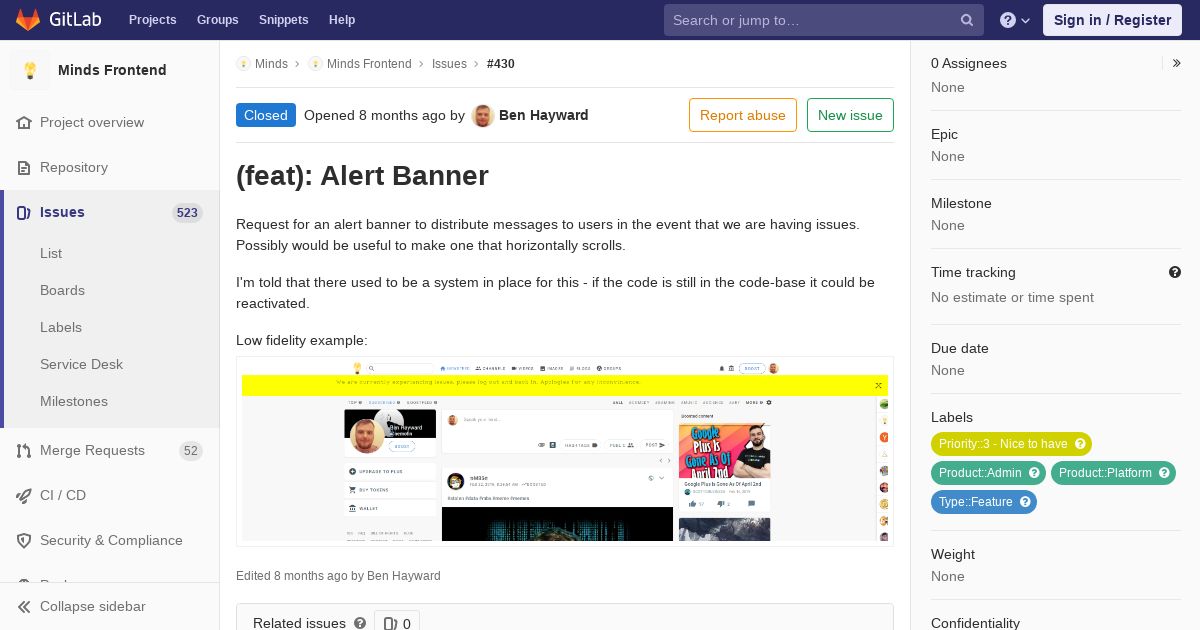The width and height of the screenshot is (1200, 630).
Task: Open issues Labels submenu
Action: pyautogui.click(x=61, y=328)
